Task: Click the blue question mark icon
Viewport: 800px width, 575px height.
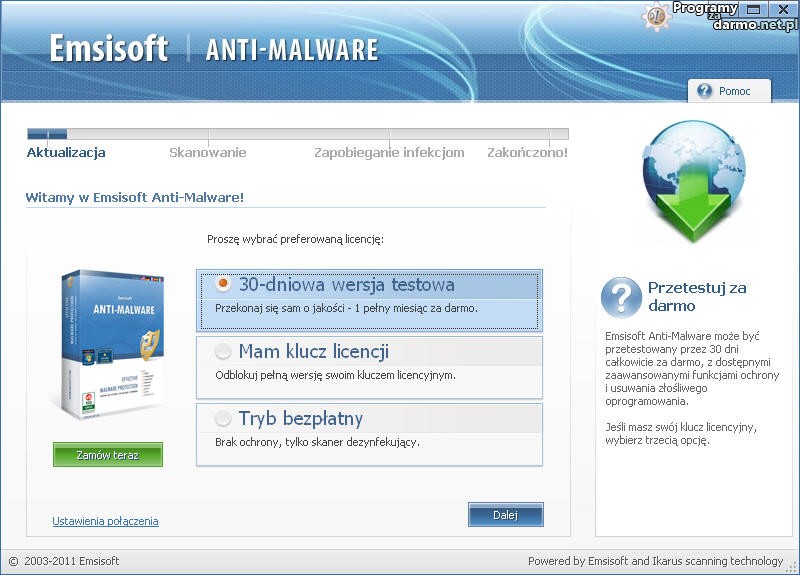Action: tap(621, 297)
